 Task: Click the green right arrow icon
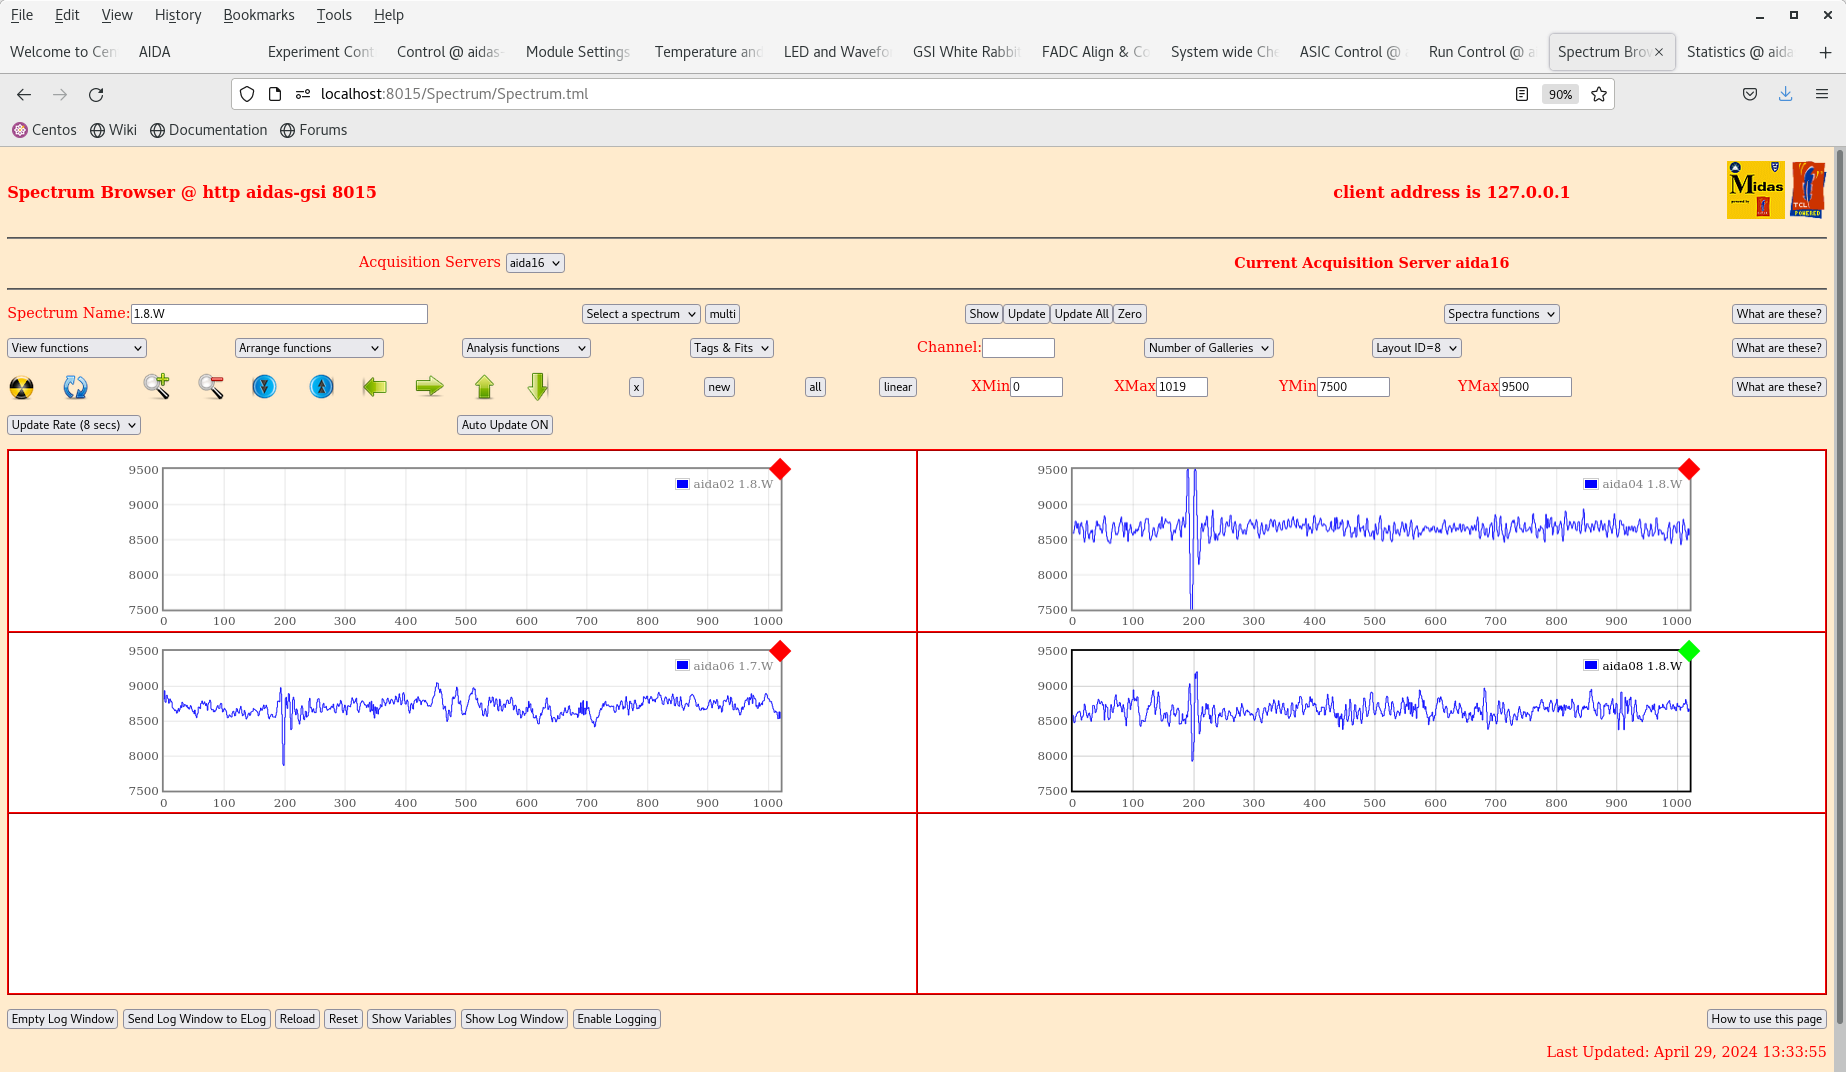coord(429,386)
